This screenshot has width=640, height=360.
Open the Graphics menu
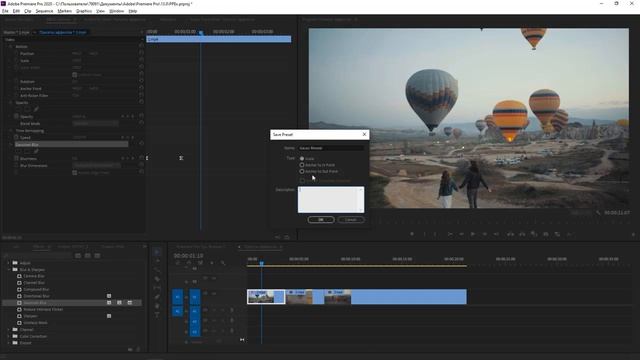point(84,11)
